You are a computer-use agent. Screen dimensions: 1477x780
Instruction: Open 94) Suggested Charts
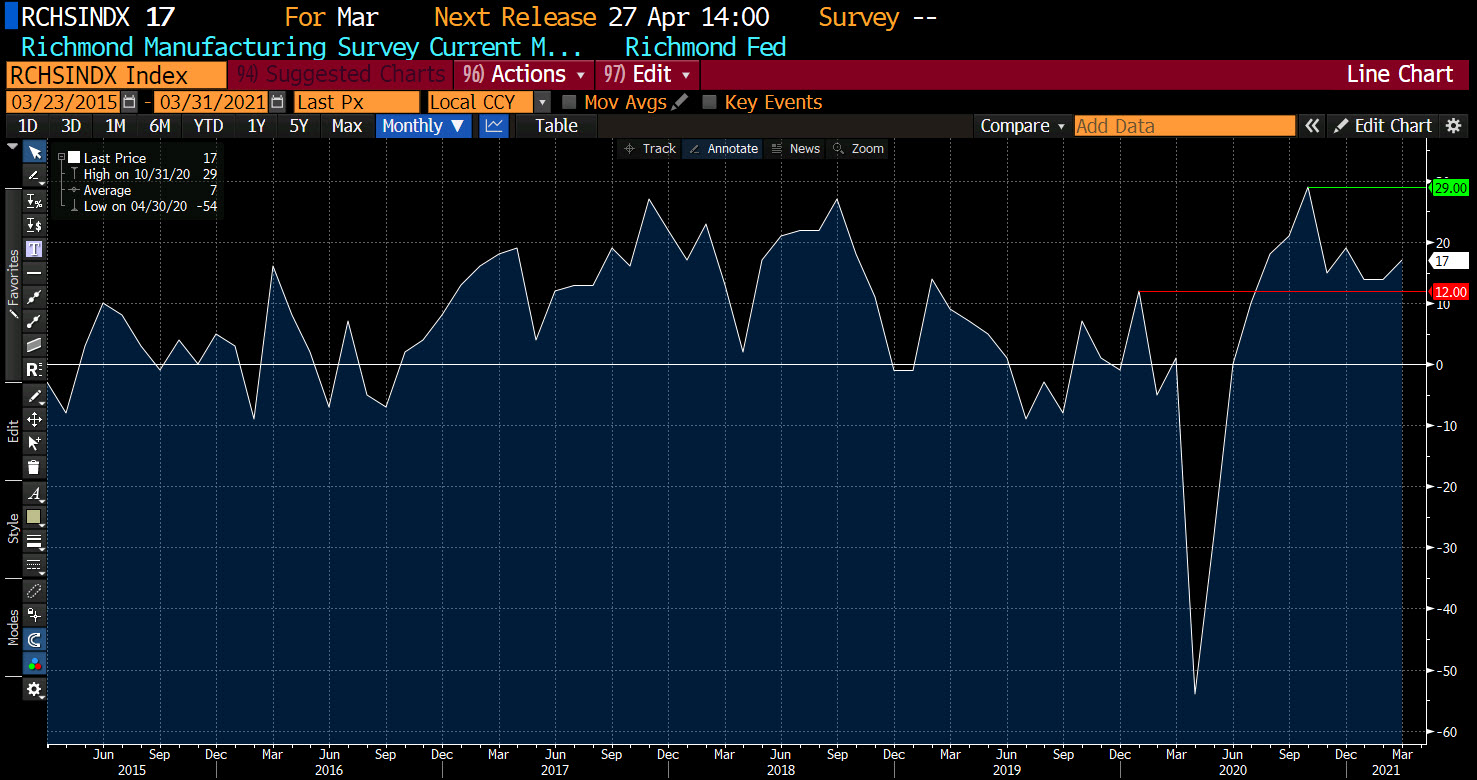coord(340,75)
